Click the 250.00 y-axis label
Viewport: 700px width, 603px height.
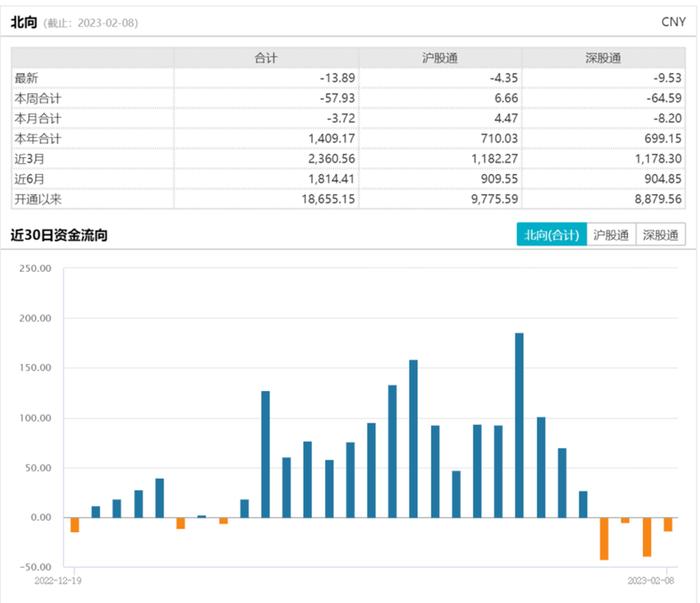pos(35,268)
